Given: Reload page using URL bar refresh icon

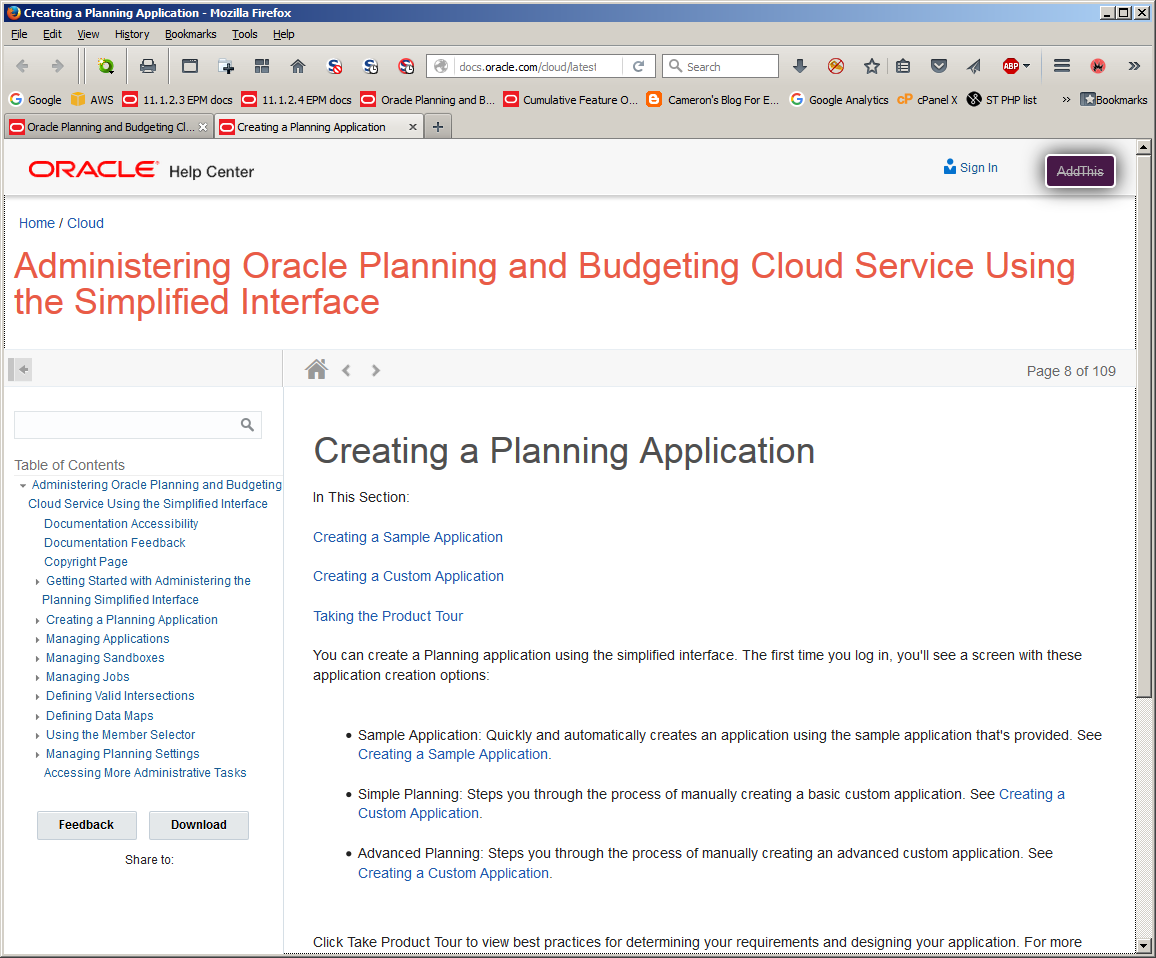Looking at the screenshot, I should coord(639,66).
